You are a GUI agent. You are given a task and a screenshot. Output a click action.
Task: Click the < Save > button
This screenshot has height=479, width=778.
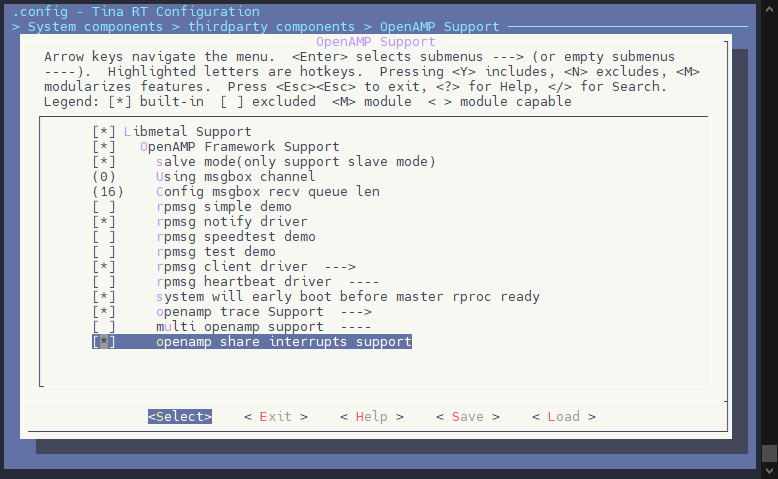pos(467,416)
